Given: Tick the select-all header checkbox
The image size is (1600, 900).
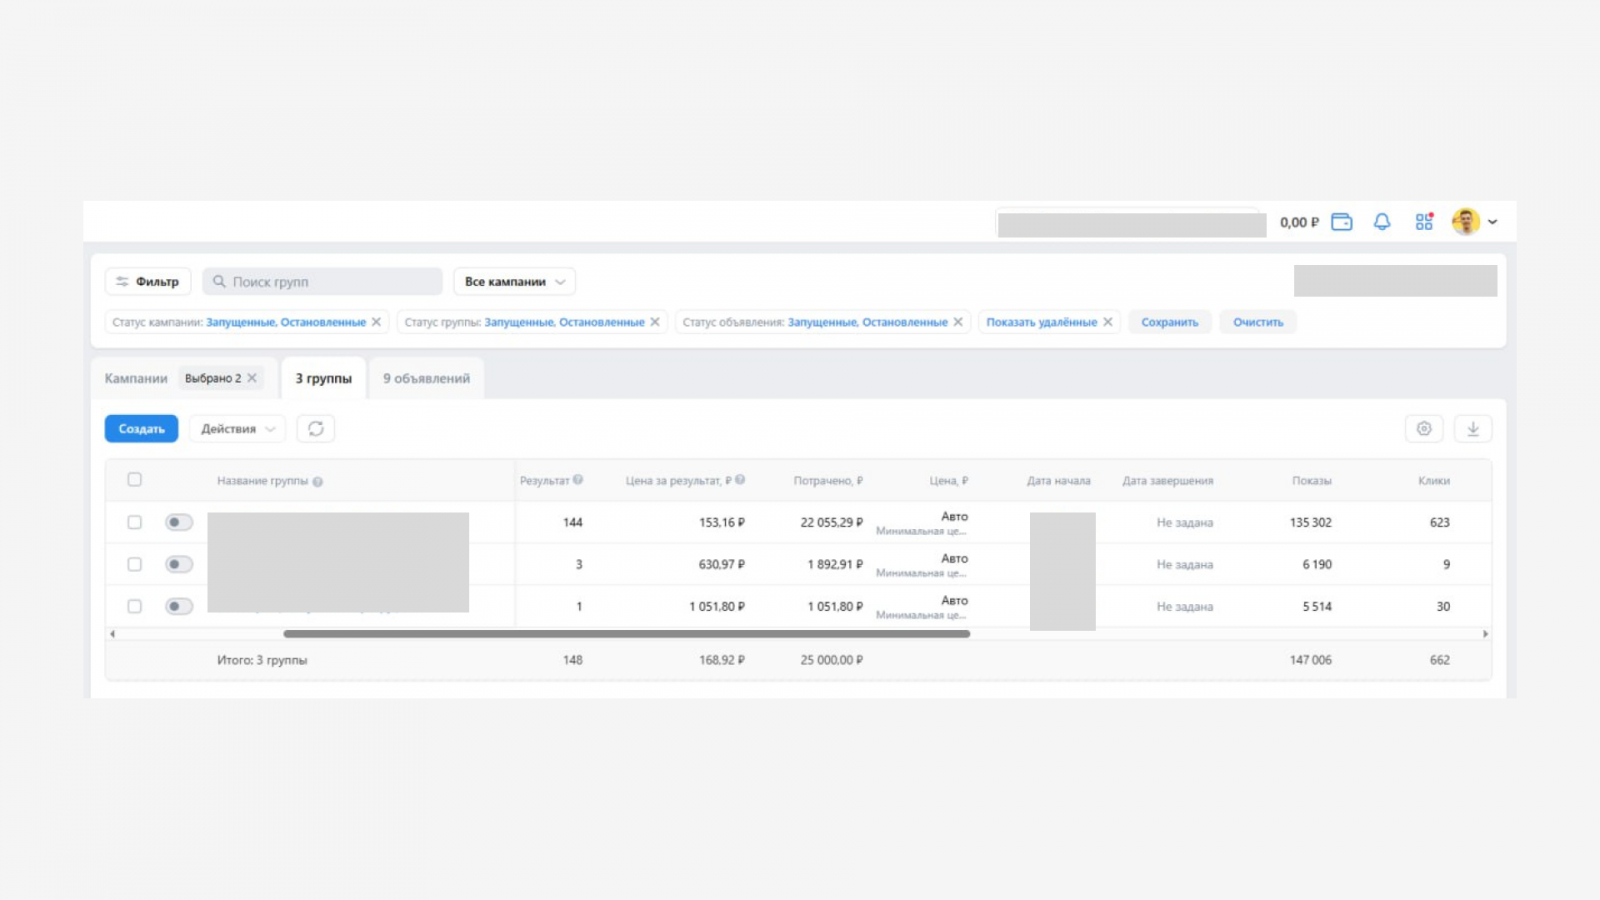Looking at the screenshot, I should click(135, 480).
